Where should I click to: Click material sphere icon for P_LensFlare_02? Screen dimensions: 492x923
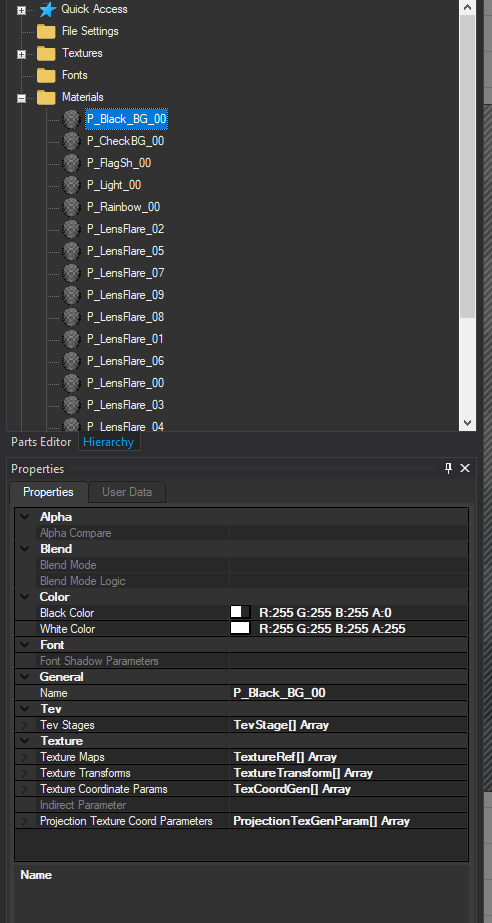pyautogui.click(x=71, y=229)
